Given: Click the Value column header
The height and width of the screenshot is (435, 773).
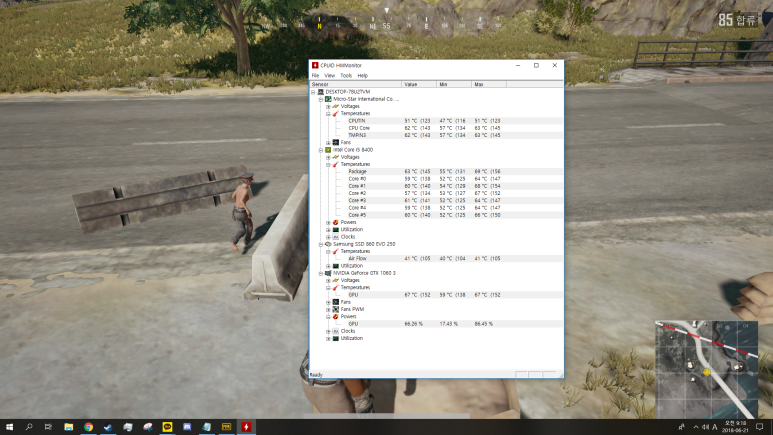Looking at the screenshot, I should click(x=418, y=84).
